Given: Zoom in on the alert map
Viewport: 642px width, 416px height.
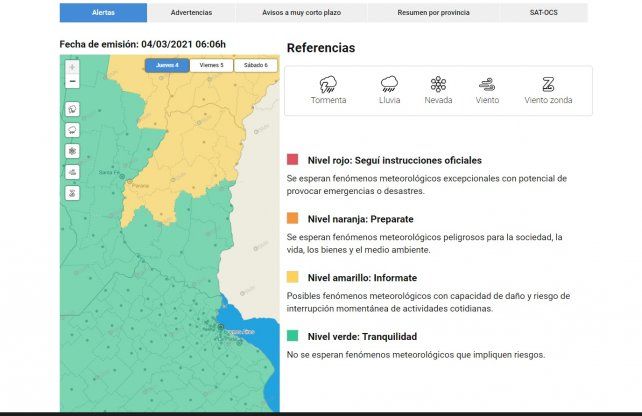Looking at the screenshot, I should (72, 67).
